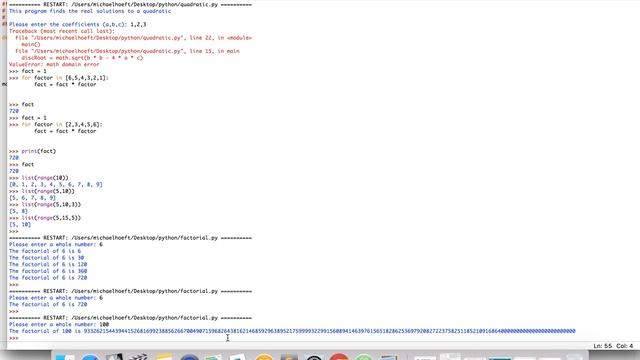This screenshot has width=640, height=360.
Task: Click the 'Ln: 55' status bar indicator
Action: (602, 346)
